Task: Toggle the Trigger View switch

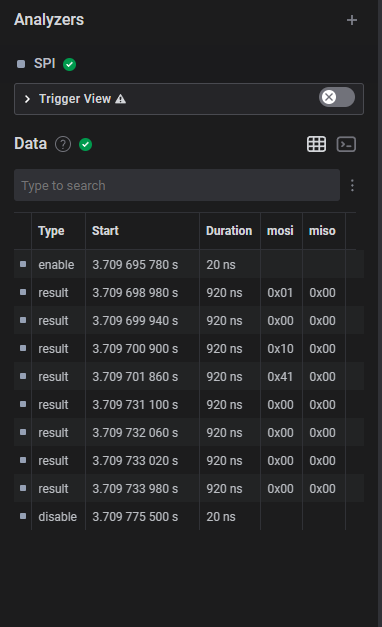Action: coord(336,97)
